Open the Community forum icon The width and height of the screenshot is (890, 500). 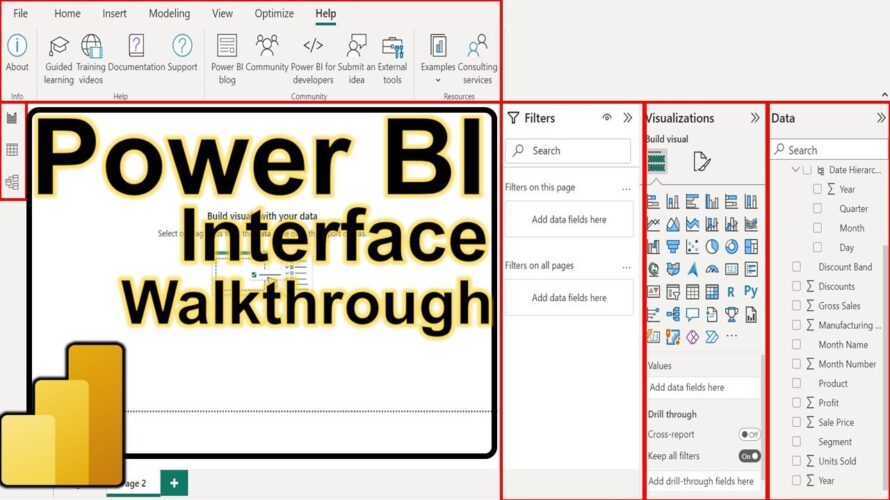coord(267,45)
